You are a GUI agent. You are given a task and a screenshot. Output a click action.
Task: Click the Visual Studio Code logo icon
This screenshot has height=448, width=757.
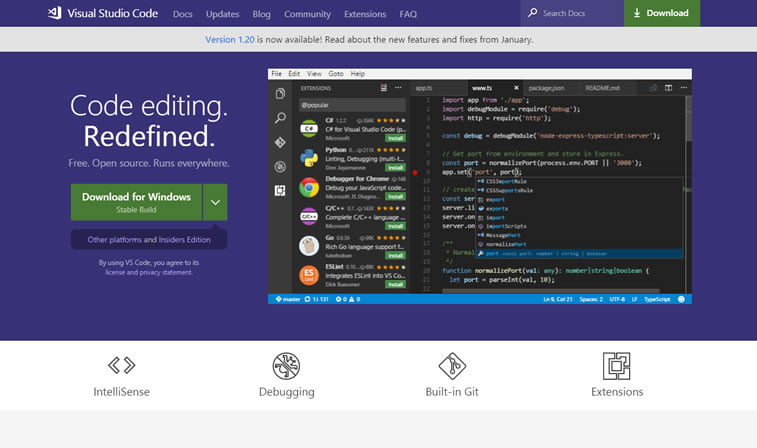(x=55, y=13)
